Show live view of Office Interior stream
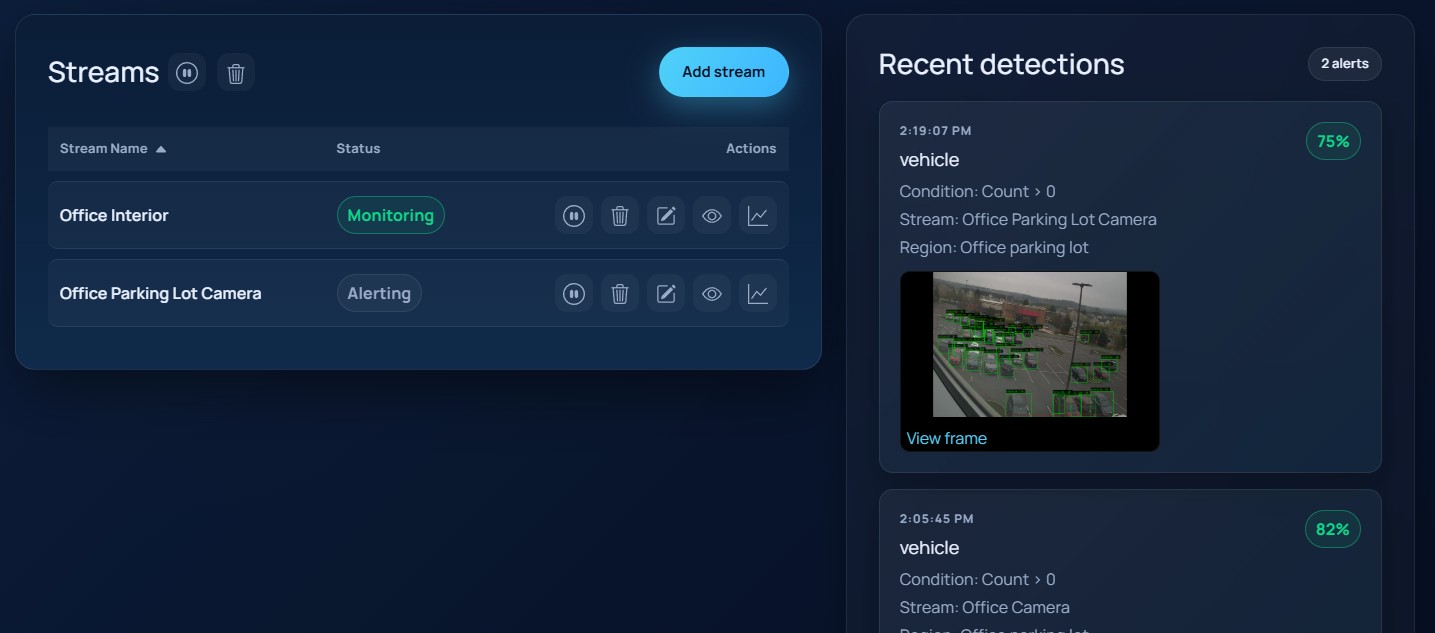This screenshot has height=633, width=1435. pyautogui.click(x=712, y=215)
